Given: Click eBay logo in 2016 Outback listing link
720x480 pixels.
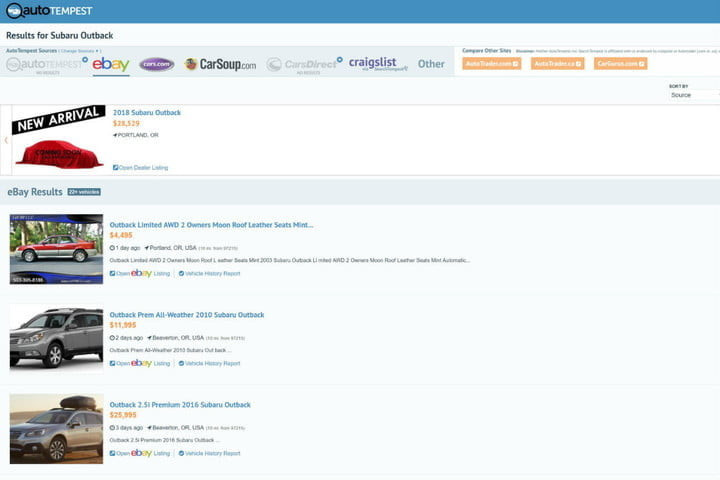Looking at the screenshot, I should coord(141,453).
